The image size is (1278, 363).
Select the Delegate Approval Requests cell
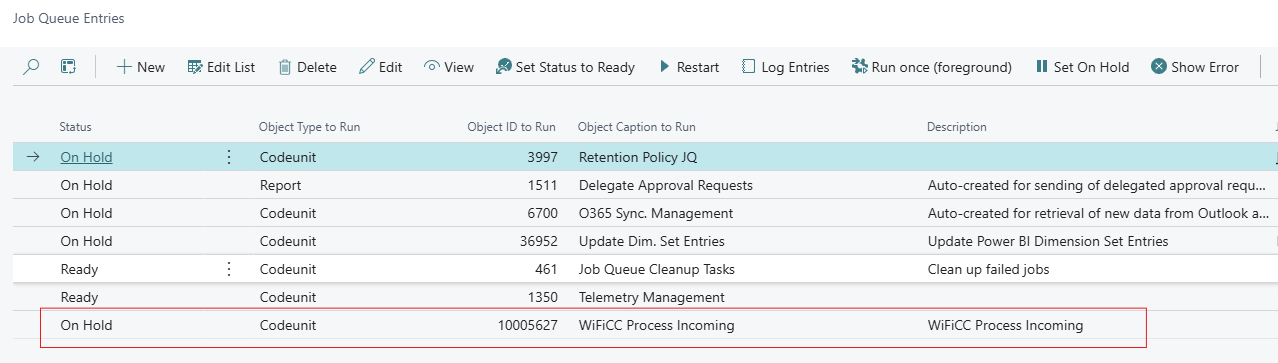pos(666,185)
